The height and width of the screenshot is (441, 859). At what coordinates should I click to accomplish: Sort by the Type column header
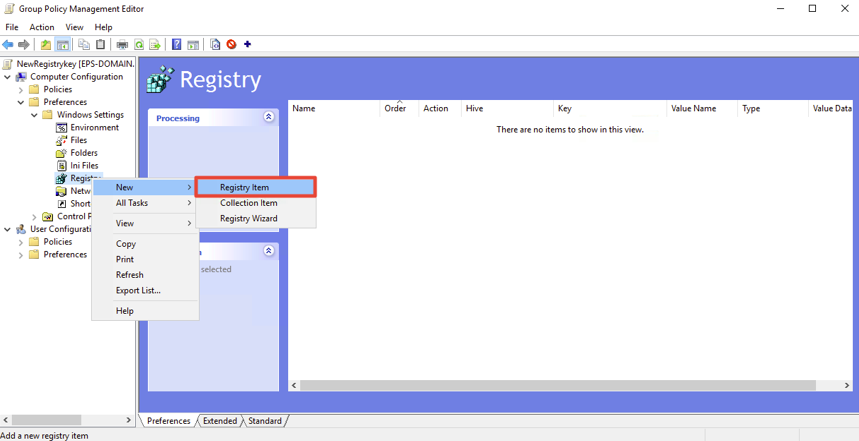click(772, 108)
